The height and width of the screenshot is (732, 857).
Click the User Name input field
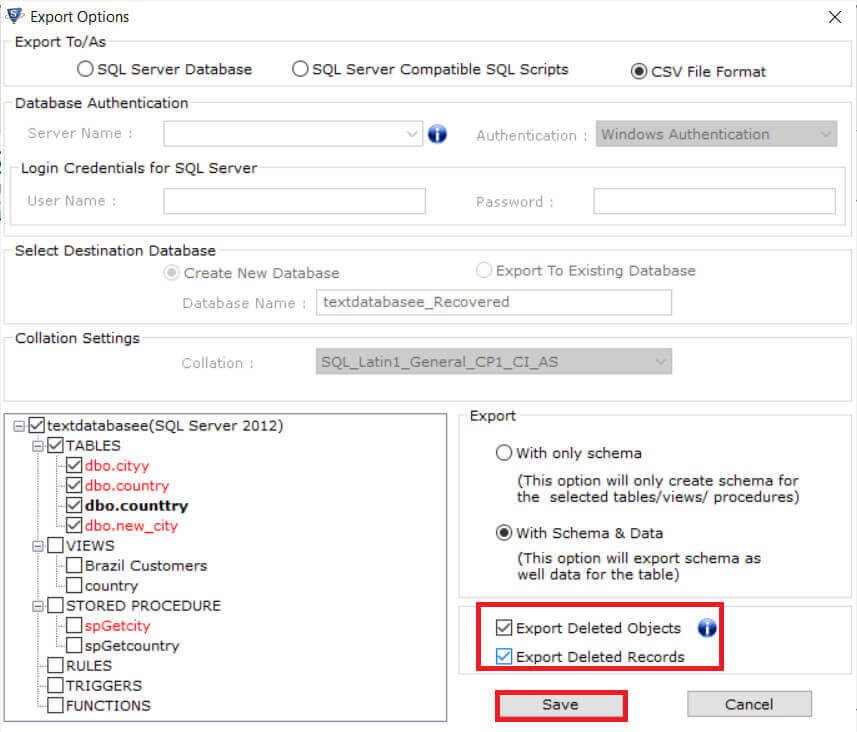tap(294, 201)
